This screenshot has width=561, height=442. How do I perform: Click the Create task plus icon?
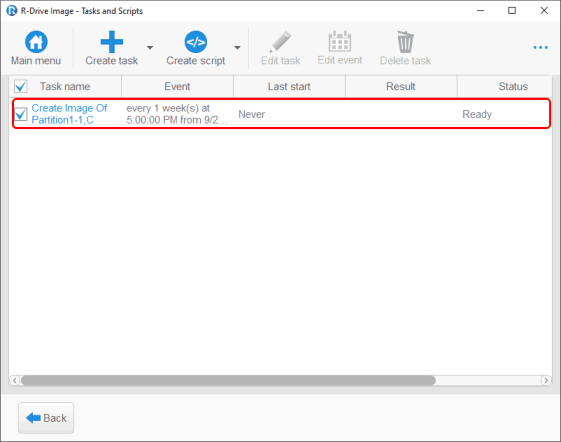point(112,42)
